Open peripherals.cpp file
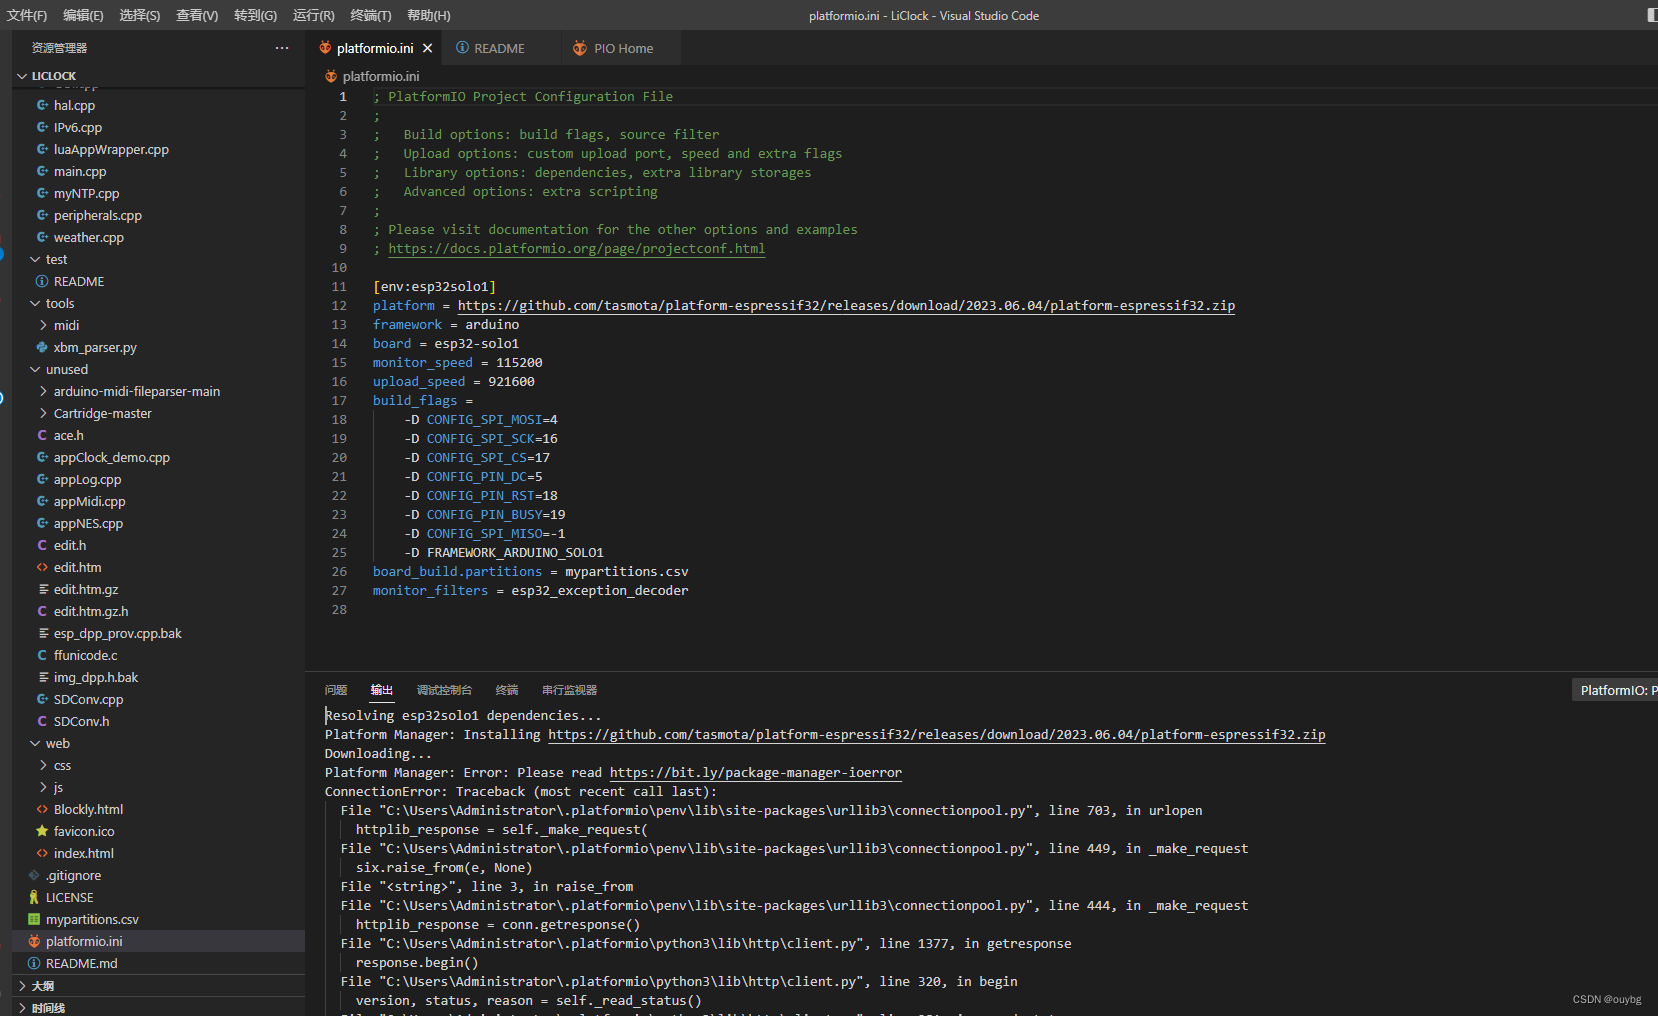This screenshot has height=1016, width=1658. [x=98, y=215]
